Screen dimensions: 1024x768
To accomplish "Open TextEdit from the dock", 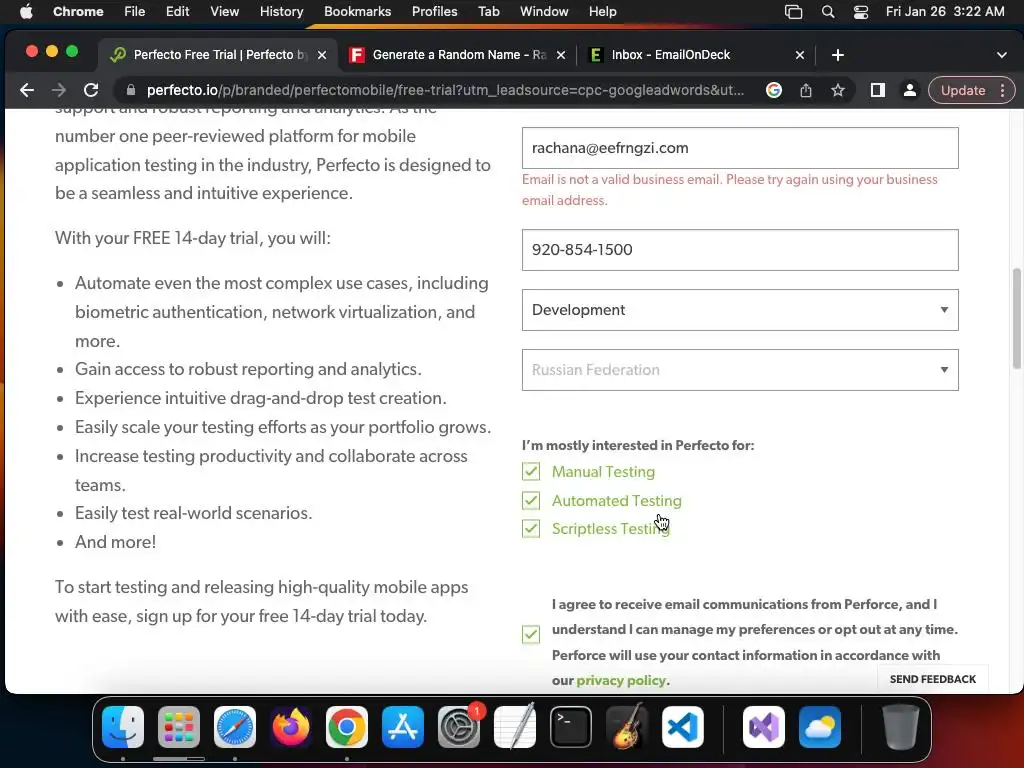I will (x=515, y=727).
